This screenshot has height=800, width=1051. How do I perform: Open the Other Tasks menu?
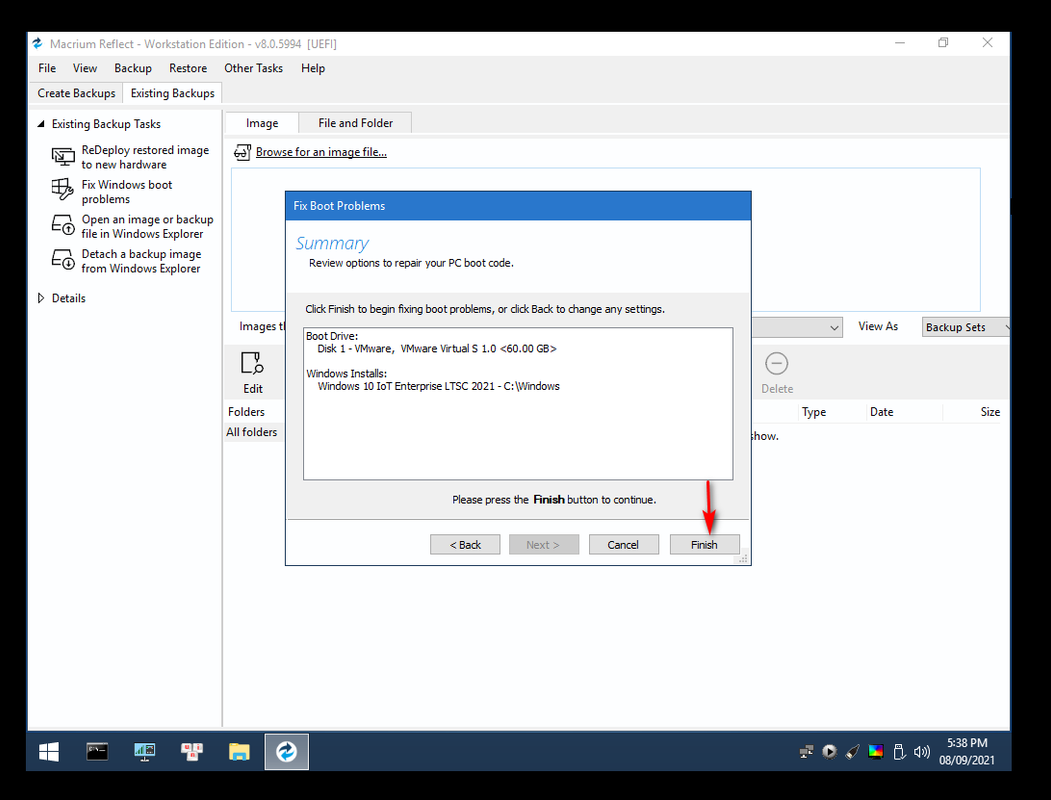[253, 68]
